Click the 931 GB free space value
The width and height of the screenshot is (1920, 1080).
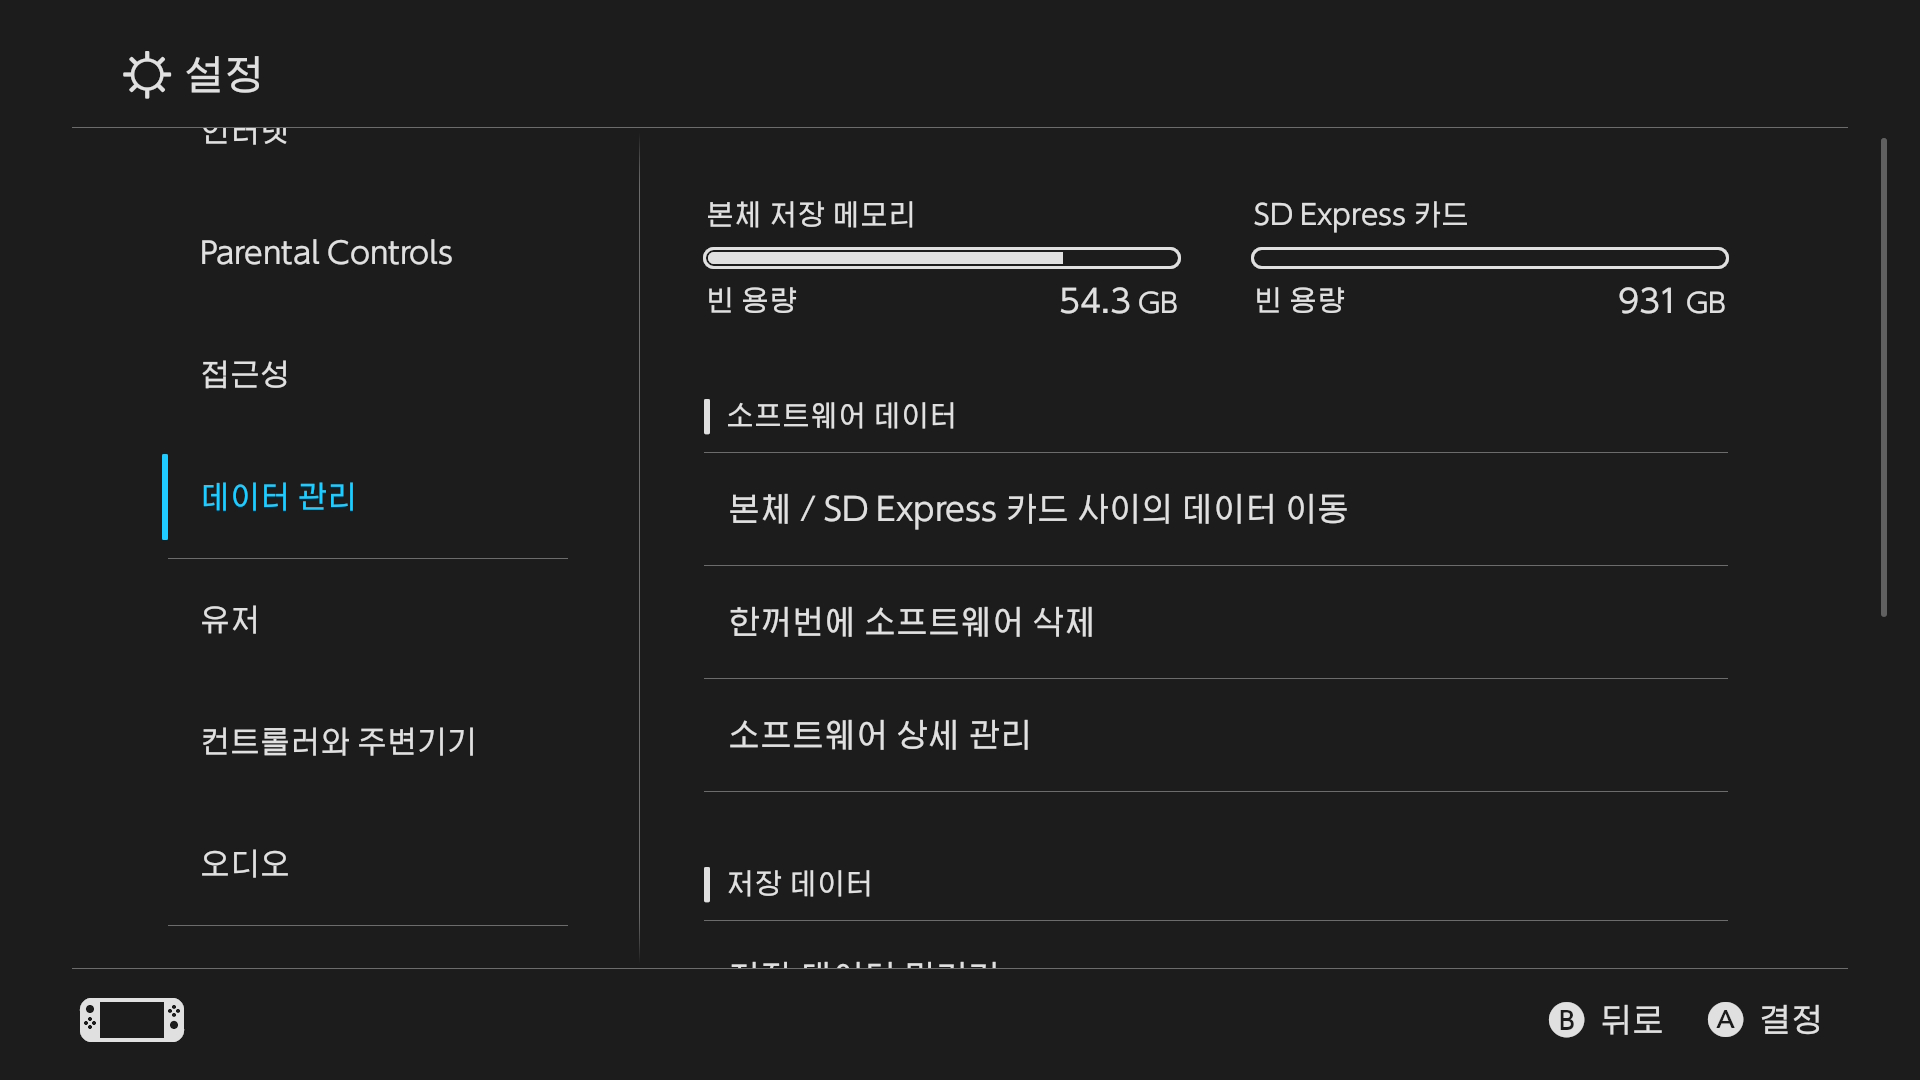[x=1671, y=301]
